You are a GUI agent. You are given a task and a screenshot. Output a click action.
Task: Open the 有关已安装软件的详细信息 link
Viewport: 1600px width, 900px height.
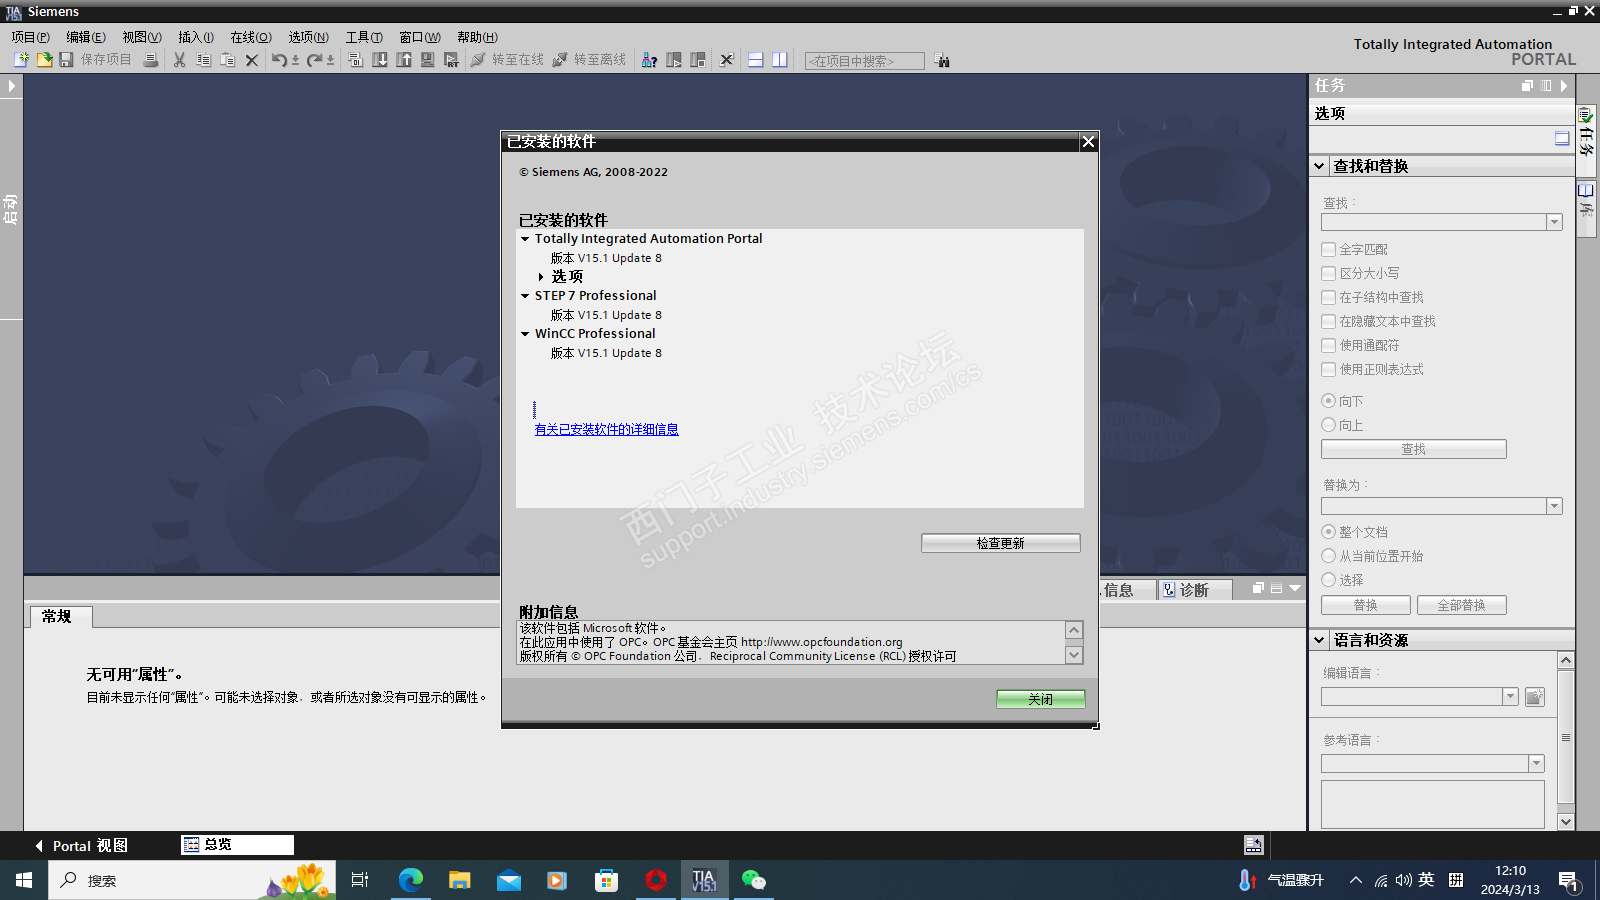(x=607, y=429)
